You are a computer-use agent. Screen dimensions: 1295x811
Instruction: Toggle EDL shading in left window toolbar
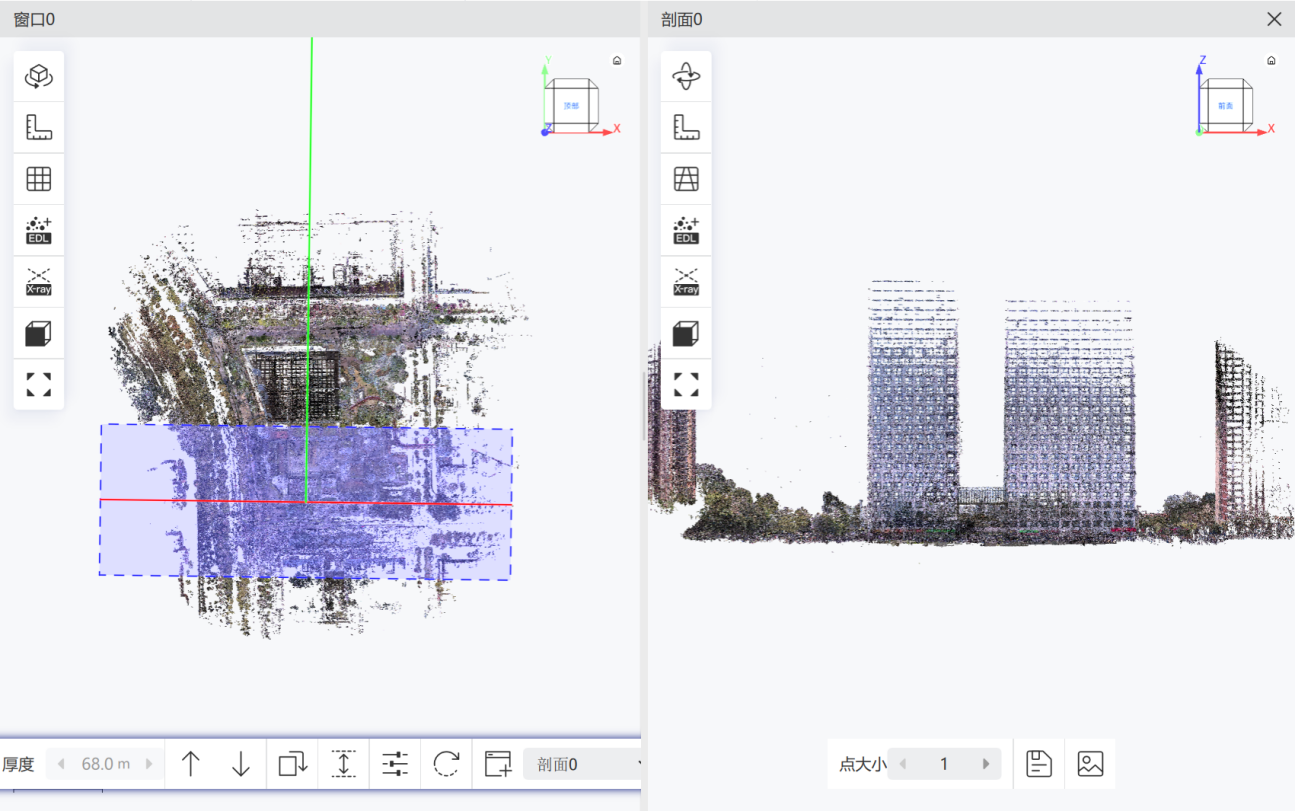point(38,230)
